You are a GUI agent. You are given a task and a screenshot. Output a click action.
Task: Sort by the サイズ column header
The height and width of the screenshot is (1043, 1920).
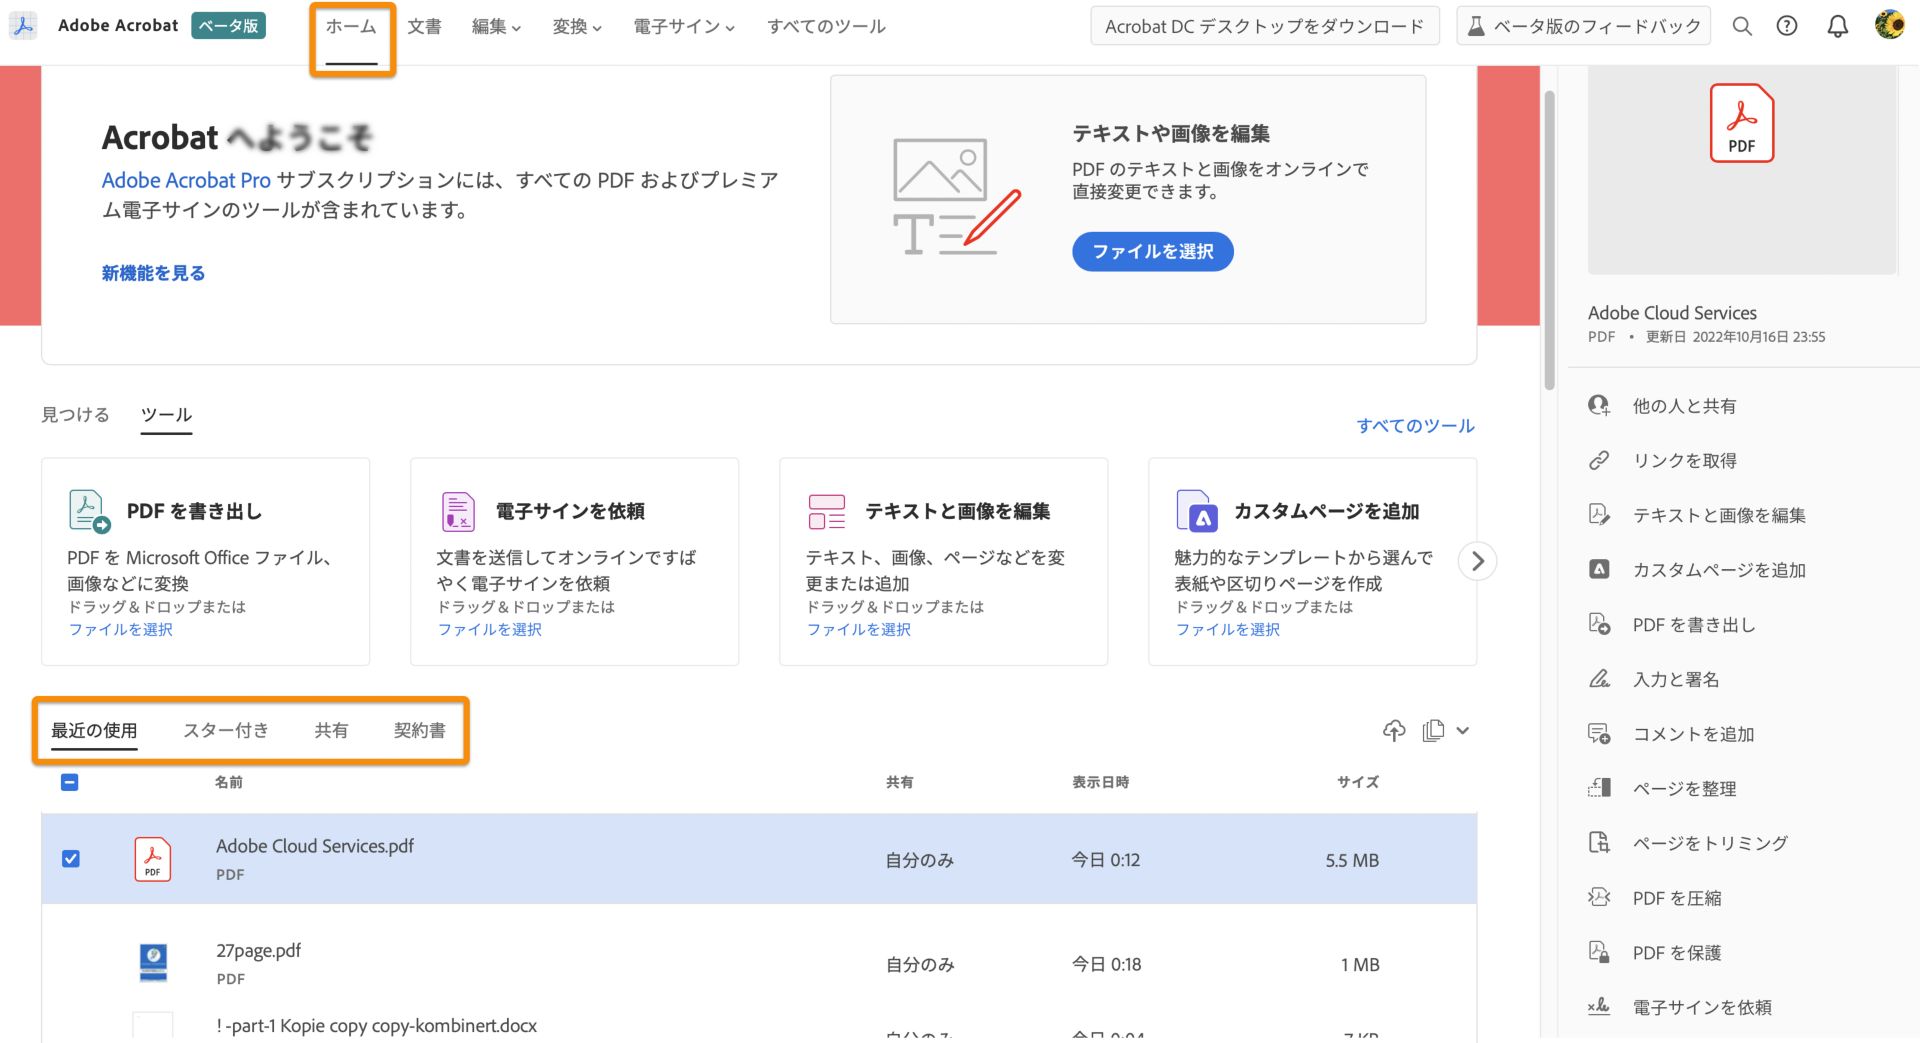1358,782
